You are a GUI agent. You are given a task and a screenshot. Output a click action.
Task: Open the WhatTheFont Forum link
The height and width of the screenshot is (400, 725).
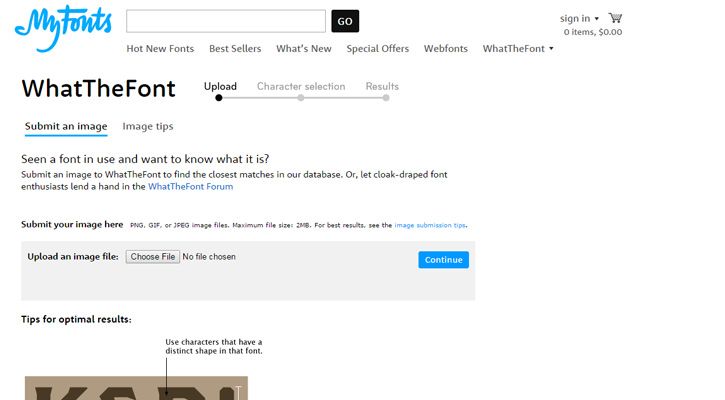pos(190,187)
